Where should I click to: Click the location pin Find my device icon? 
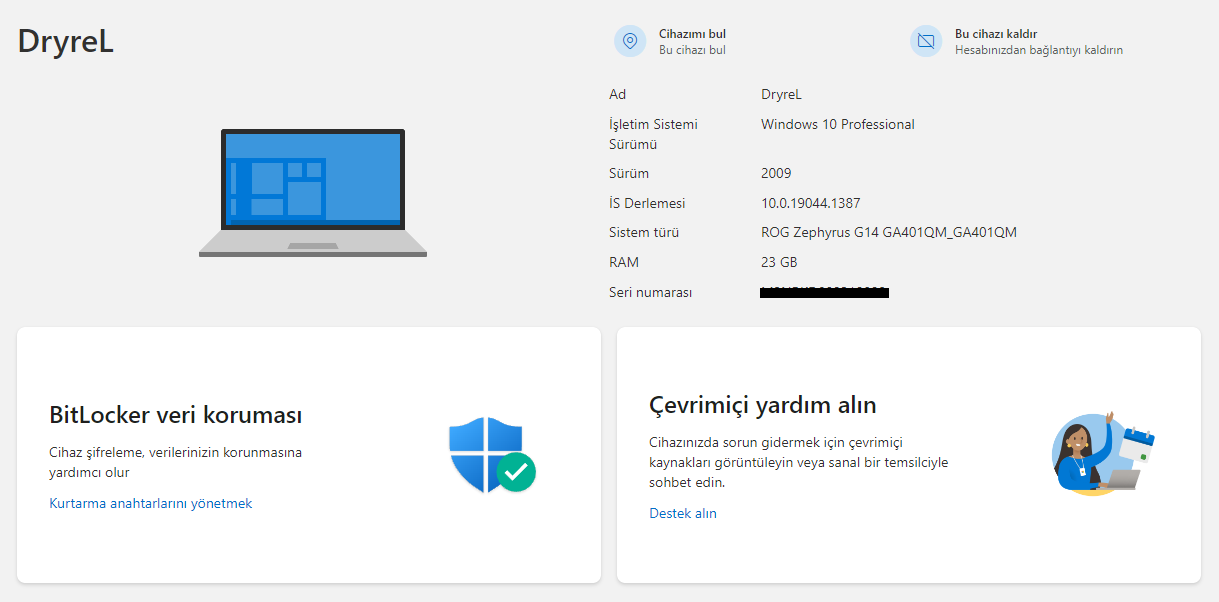(630, 41)
